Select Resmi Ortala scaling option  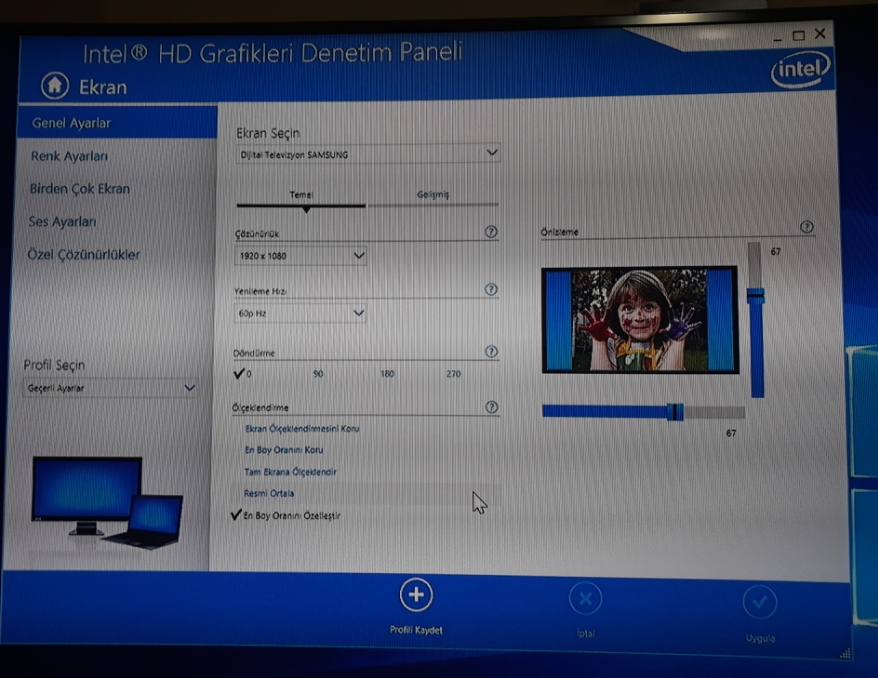click(269, 493)
